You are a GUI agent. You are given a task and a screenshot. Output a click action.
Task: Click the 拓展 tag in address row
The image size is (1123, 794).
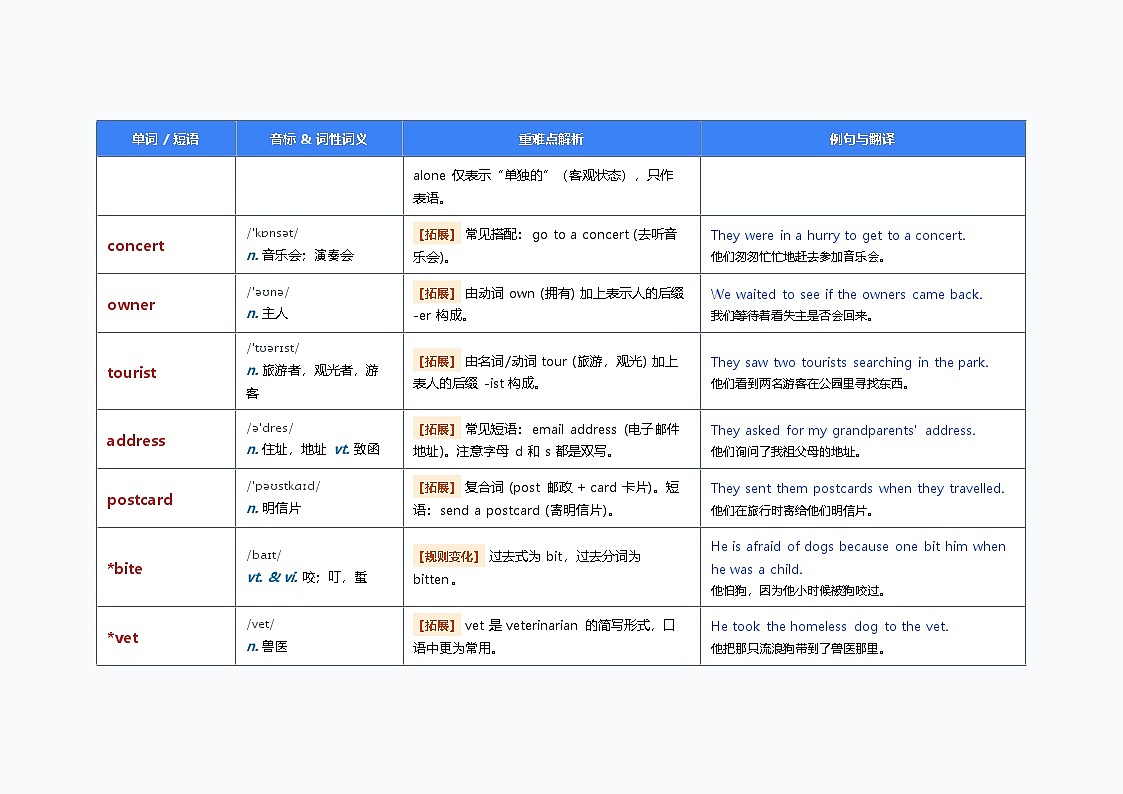click(x=436, y=430)
